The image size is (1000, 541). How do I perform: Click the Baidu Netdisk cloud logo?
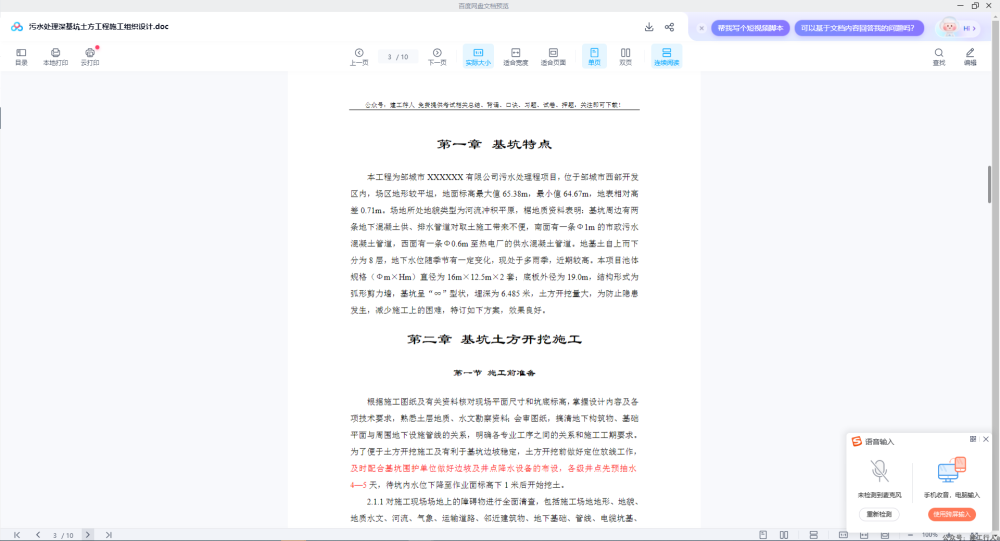tap(17, 27)
